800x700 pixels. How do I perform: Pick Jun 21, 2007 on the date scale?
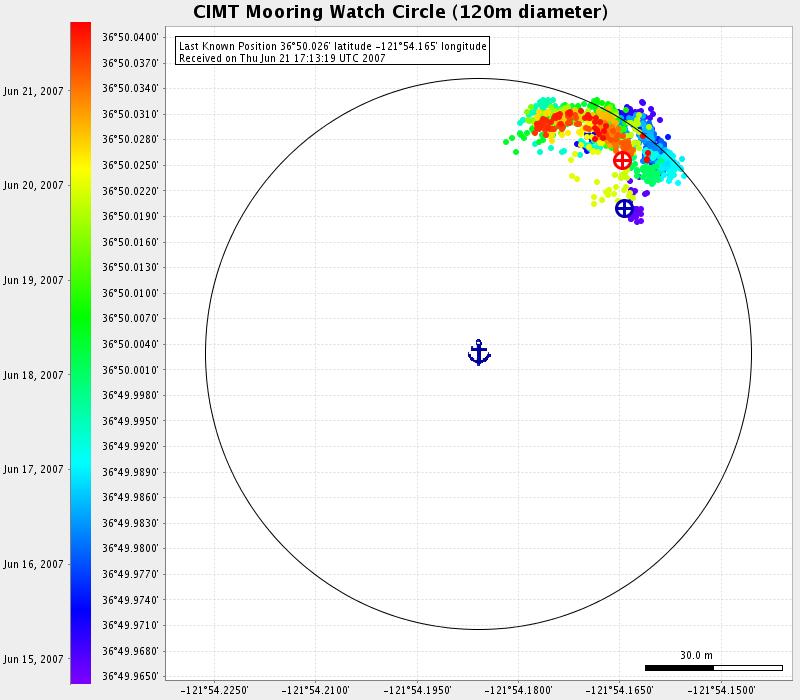33,91
